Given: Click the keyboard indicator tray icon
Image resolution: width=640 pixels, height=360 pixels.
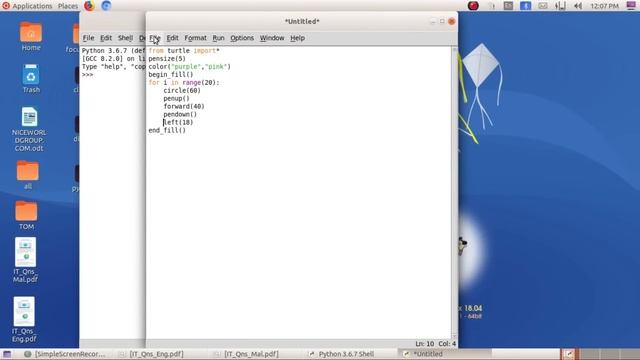Looking at the screenshot, I should [508, 6].
